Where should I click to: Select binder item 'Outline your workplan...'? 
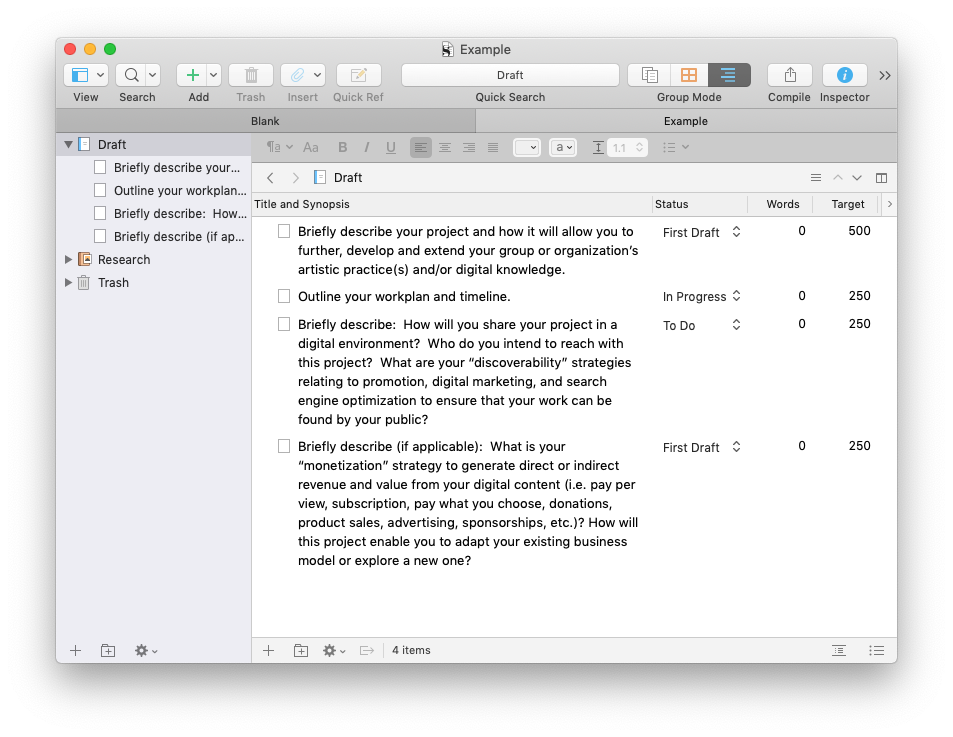[x=180, y=191]
